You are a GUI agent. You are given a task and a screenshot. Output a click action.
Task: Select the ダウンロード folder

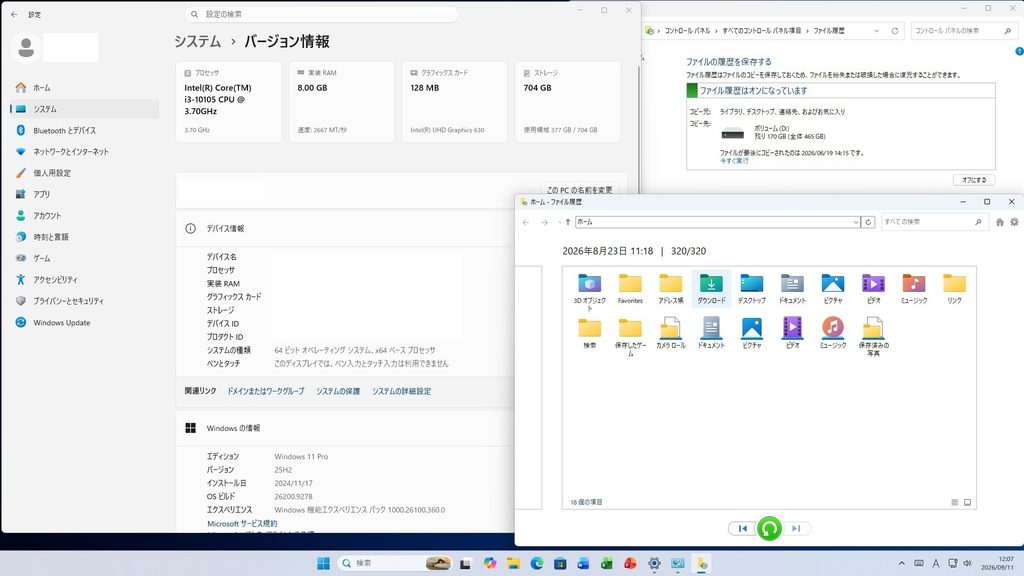(711, 289)
